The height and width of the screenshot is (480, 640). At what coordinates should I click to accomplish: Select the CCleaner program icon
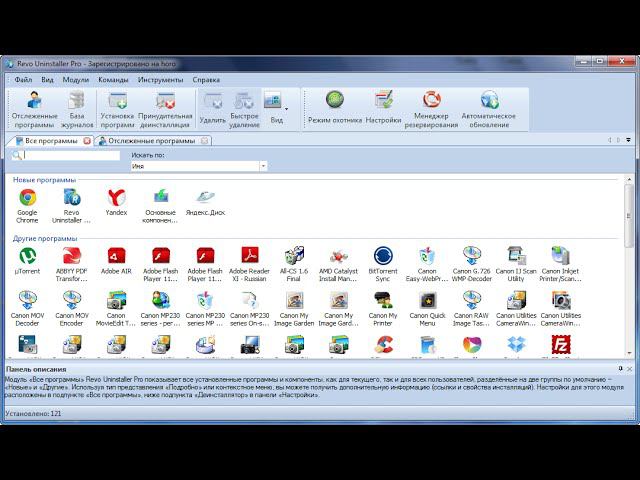[383, 345]
